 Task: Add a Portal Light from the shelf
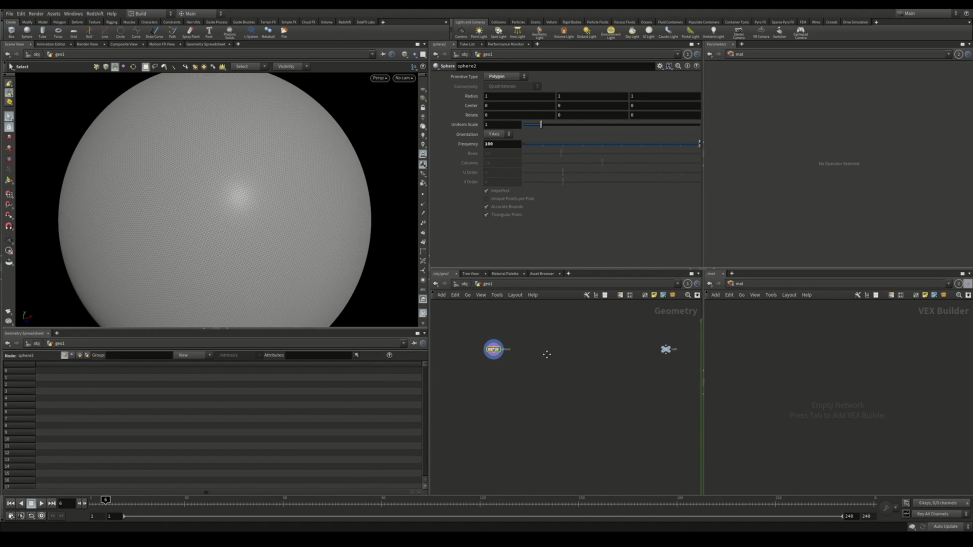click(690, 32)
